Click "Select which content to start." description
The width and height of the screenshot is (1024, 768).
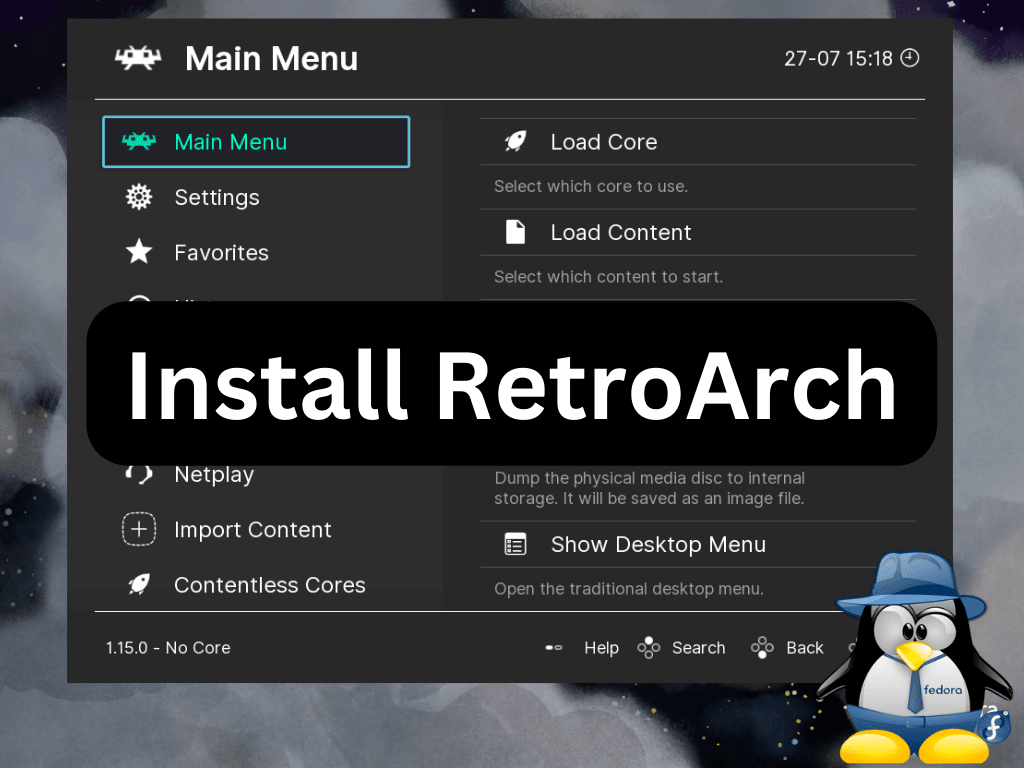(609, 277)
